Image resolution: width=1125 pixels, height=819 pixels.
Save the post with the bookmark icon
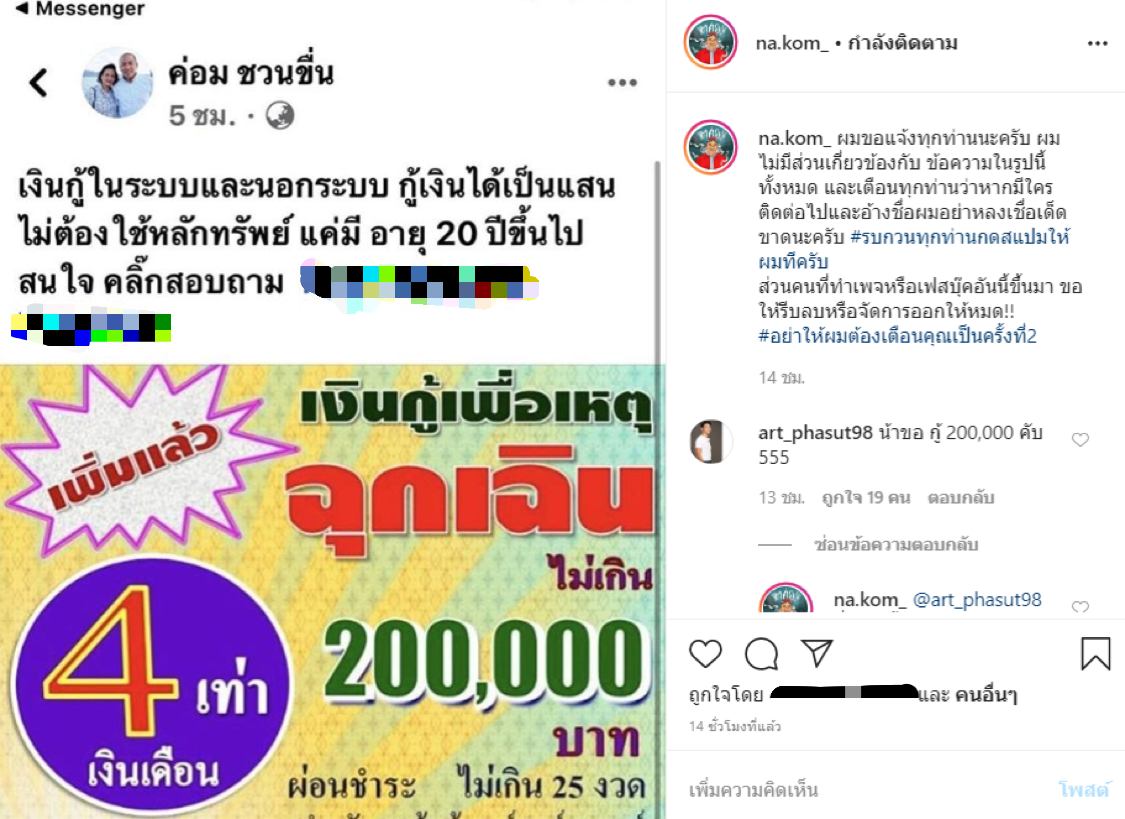(1095, 653)
